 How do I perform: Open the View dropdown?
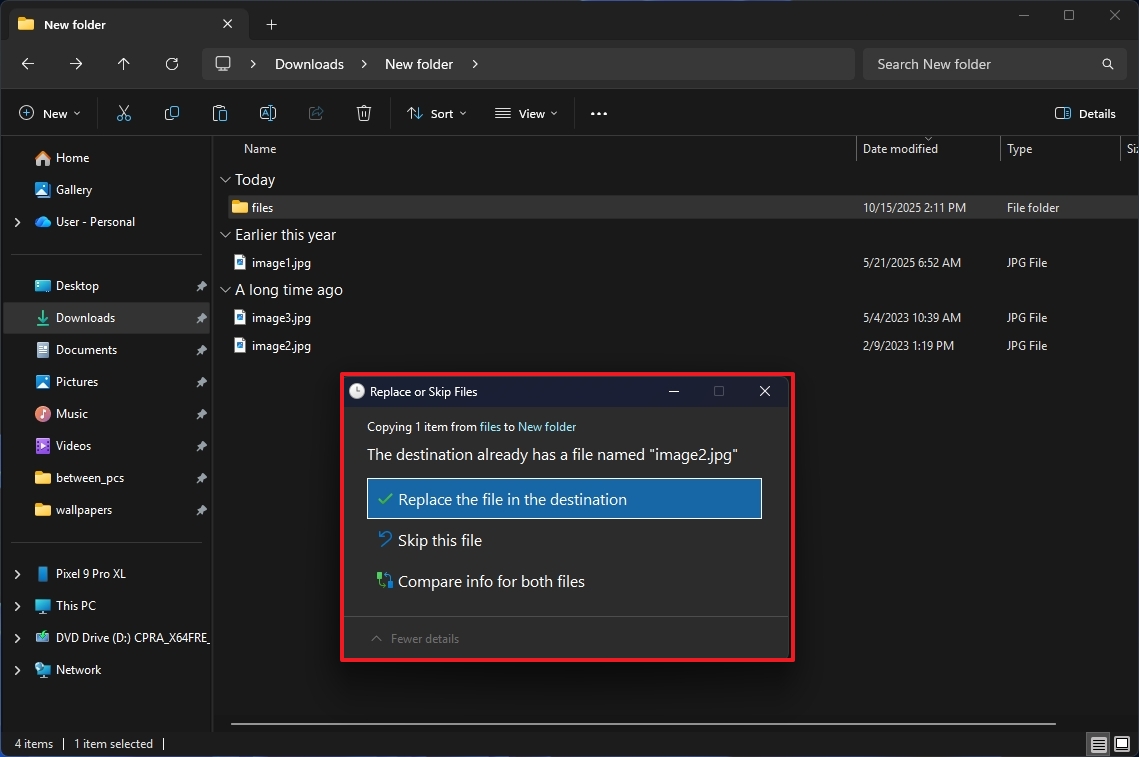coord(526,113)
